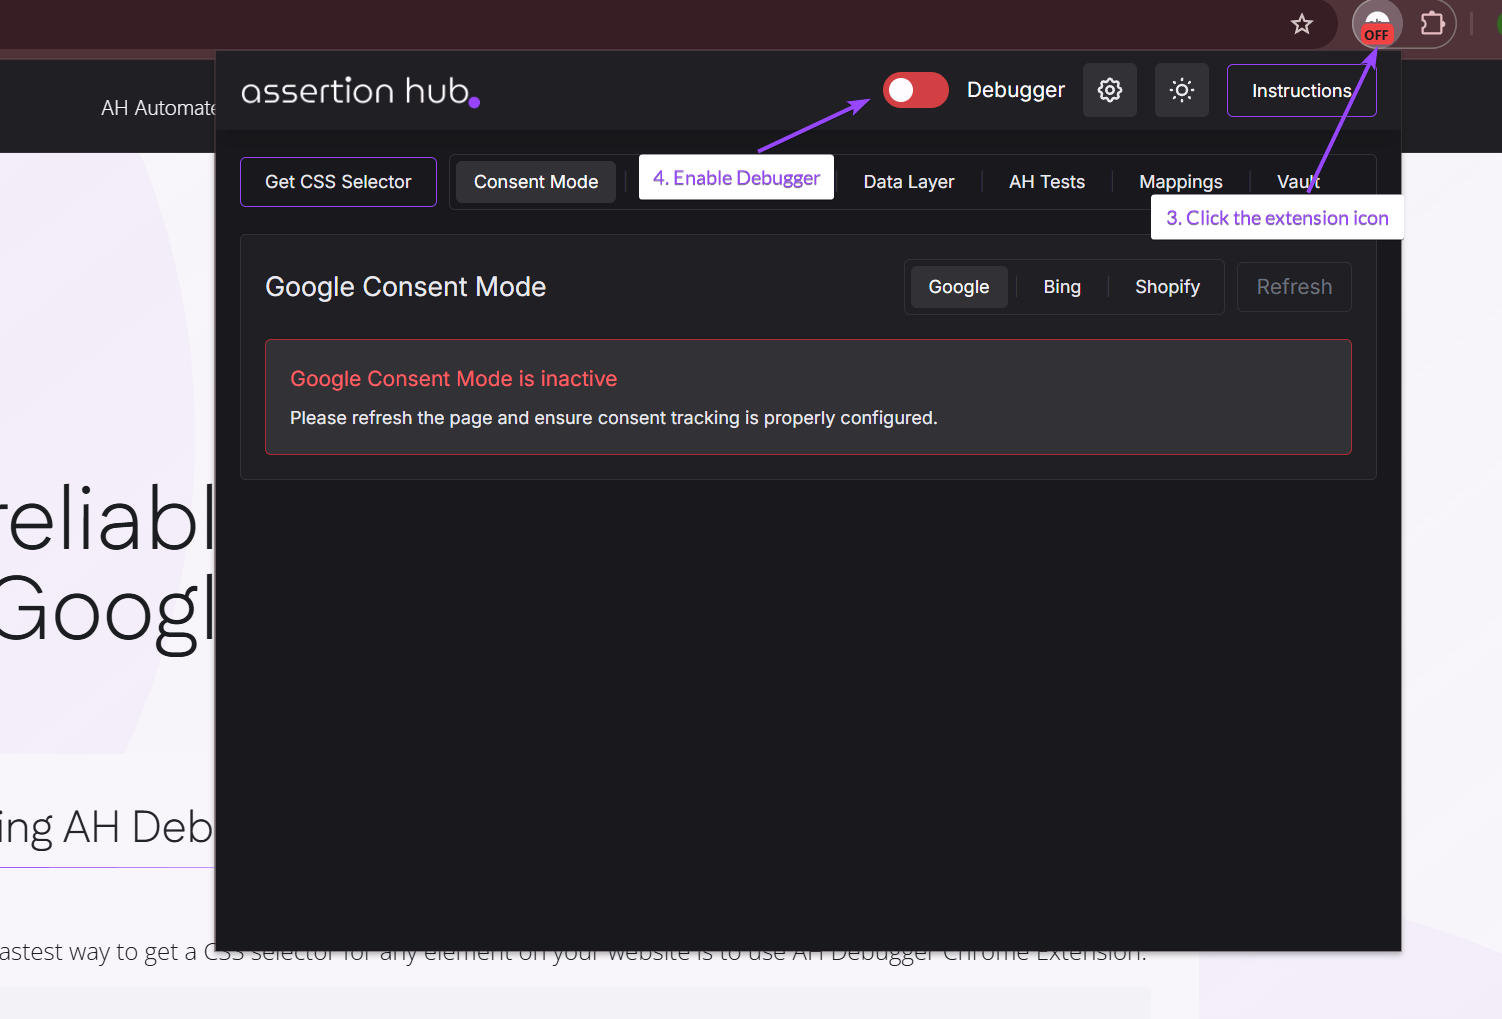1502x1019 pixels.
Task: Click the Assertion Hub logo
Action: click(x=358, y=91)
